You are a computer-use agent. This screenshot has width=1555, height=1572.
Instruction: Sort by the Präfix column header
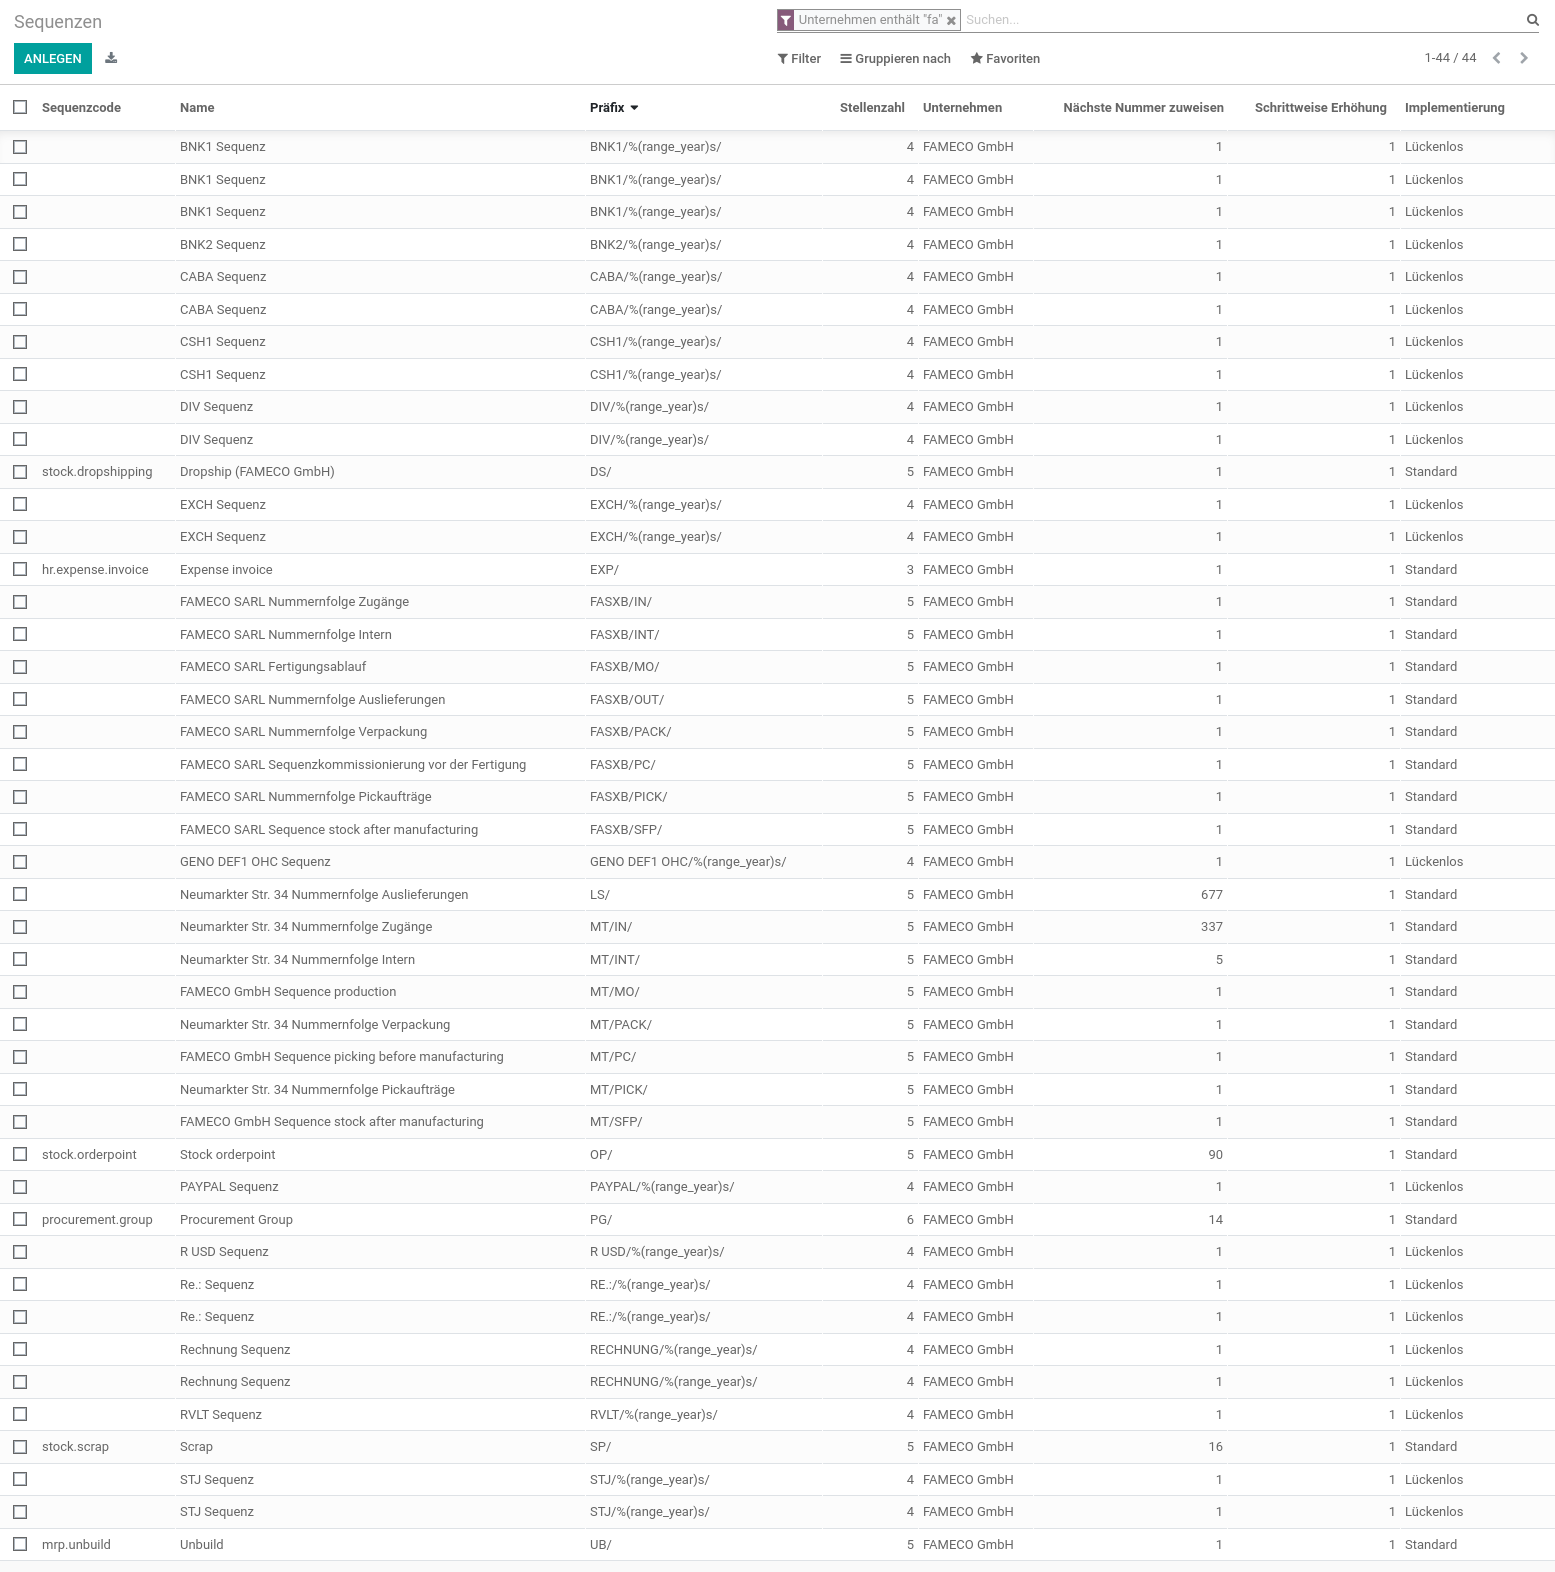(607, 108)
